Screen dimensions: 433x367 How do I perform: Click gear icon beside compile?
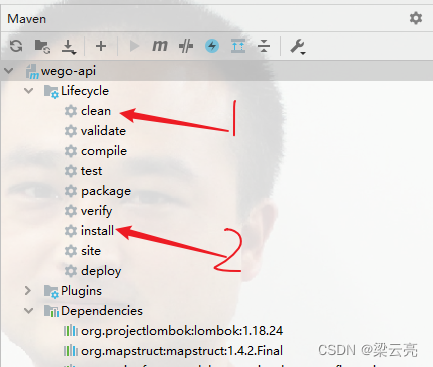tap(71, 151)
